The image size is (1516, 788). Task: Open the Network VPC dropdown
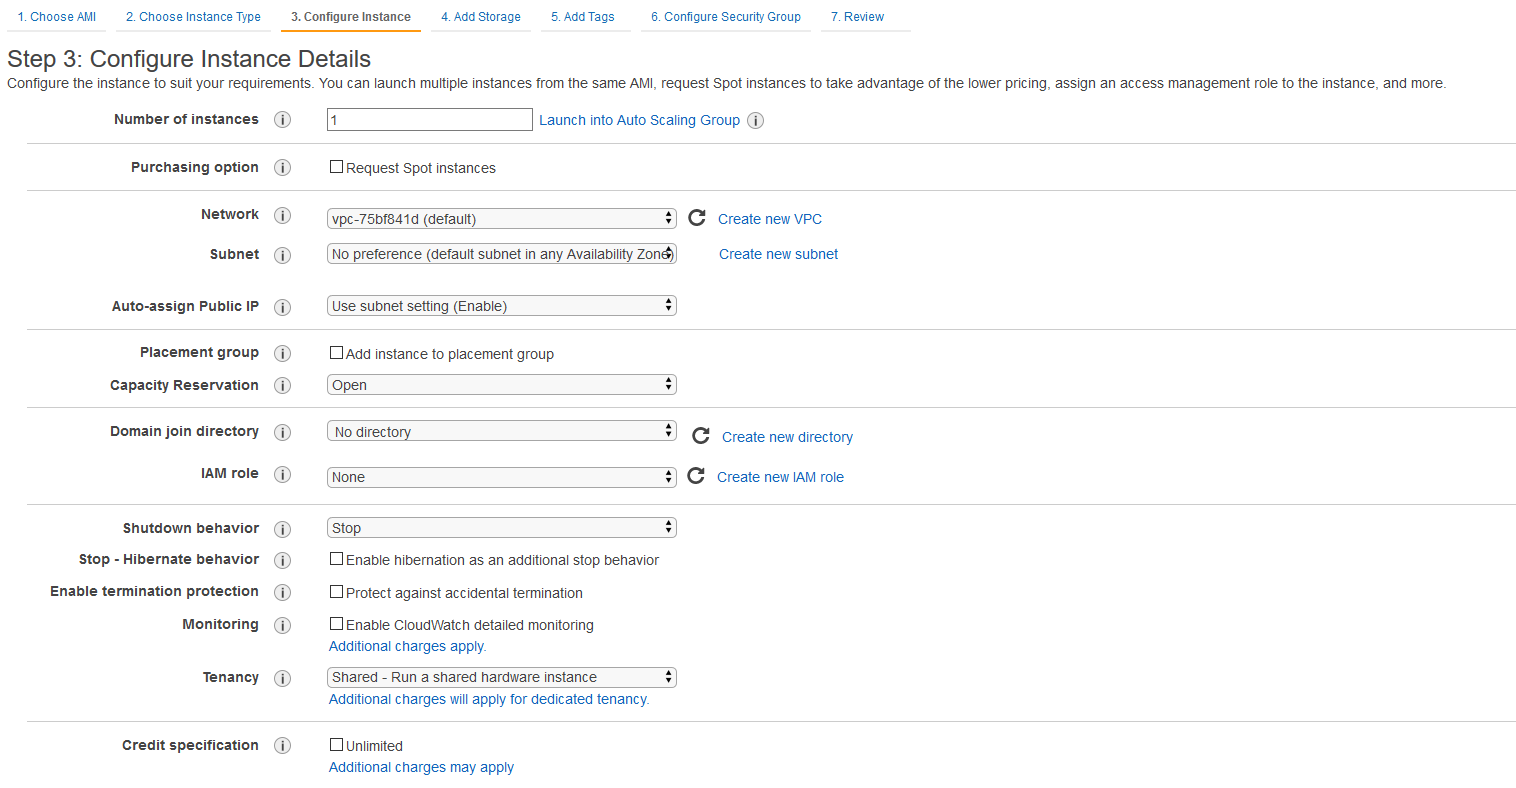tap(501, 219)
